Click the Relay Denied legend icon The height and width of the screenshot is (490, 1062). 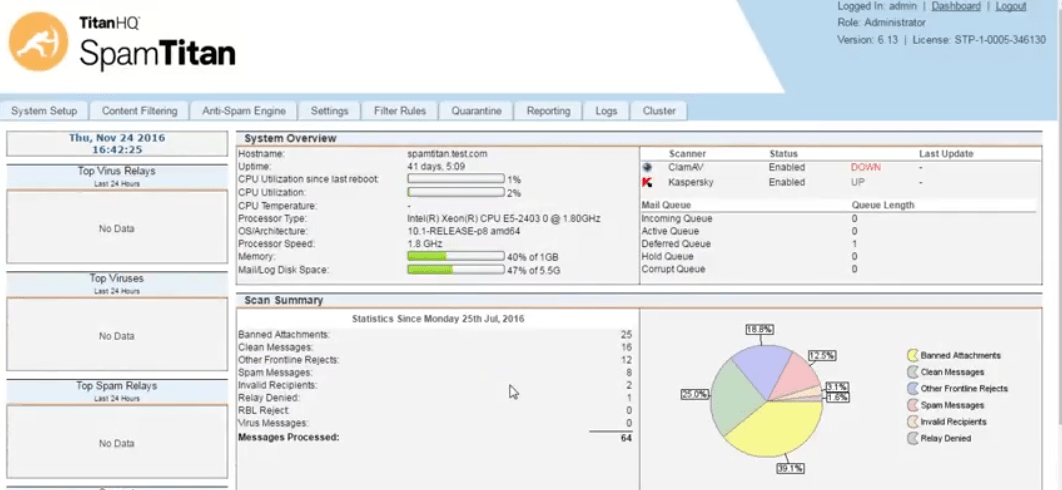pyautogui.click(x=912, y=438)
